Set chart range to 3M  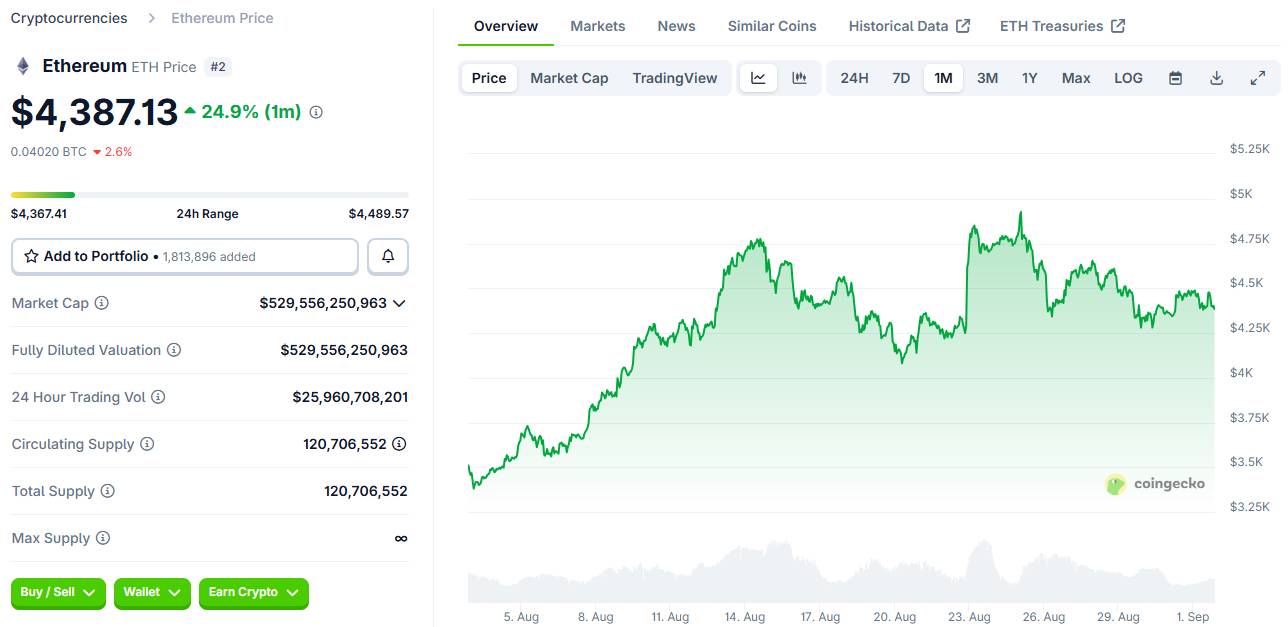(987, 78)
